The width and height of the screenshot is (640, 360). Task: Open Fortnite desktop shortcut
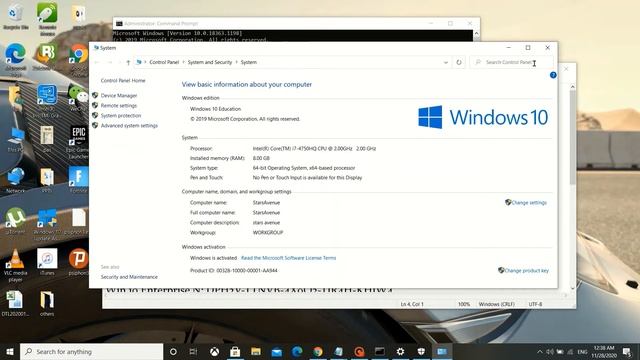point(78,180)
